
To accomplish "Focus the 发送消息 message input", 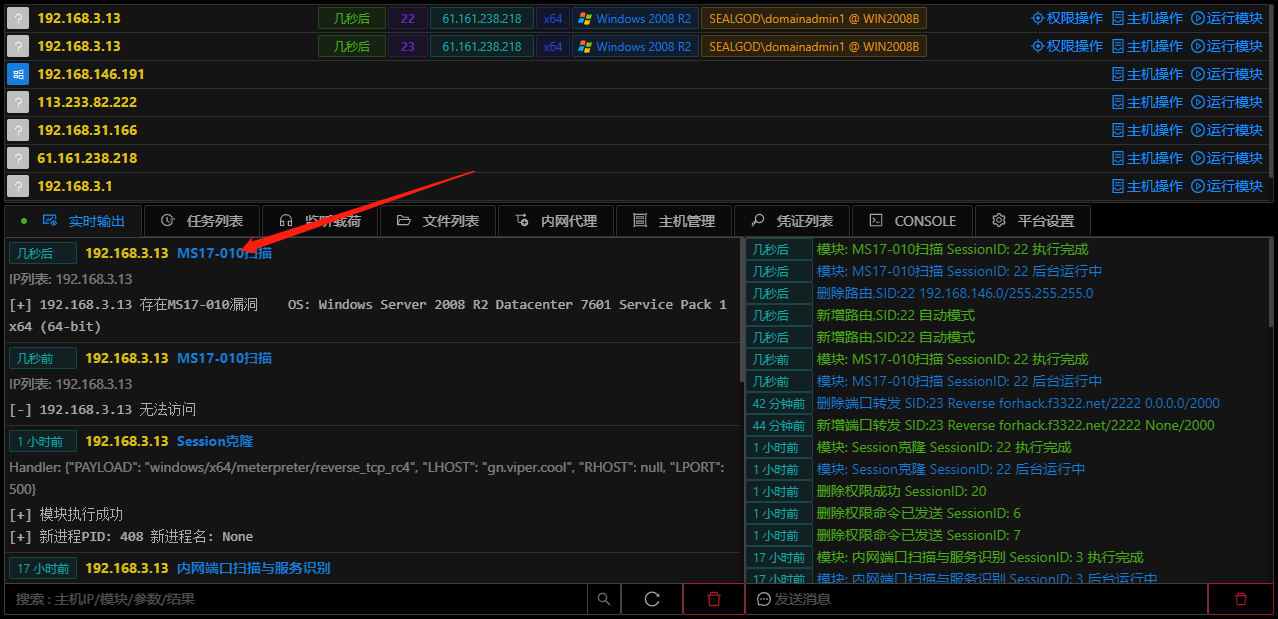I will click(x=976, y=599).
